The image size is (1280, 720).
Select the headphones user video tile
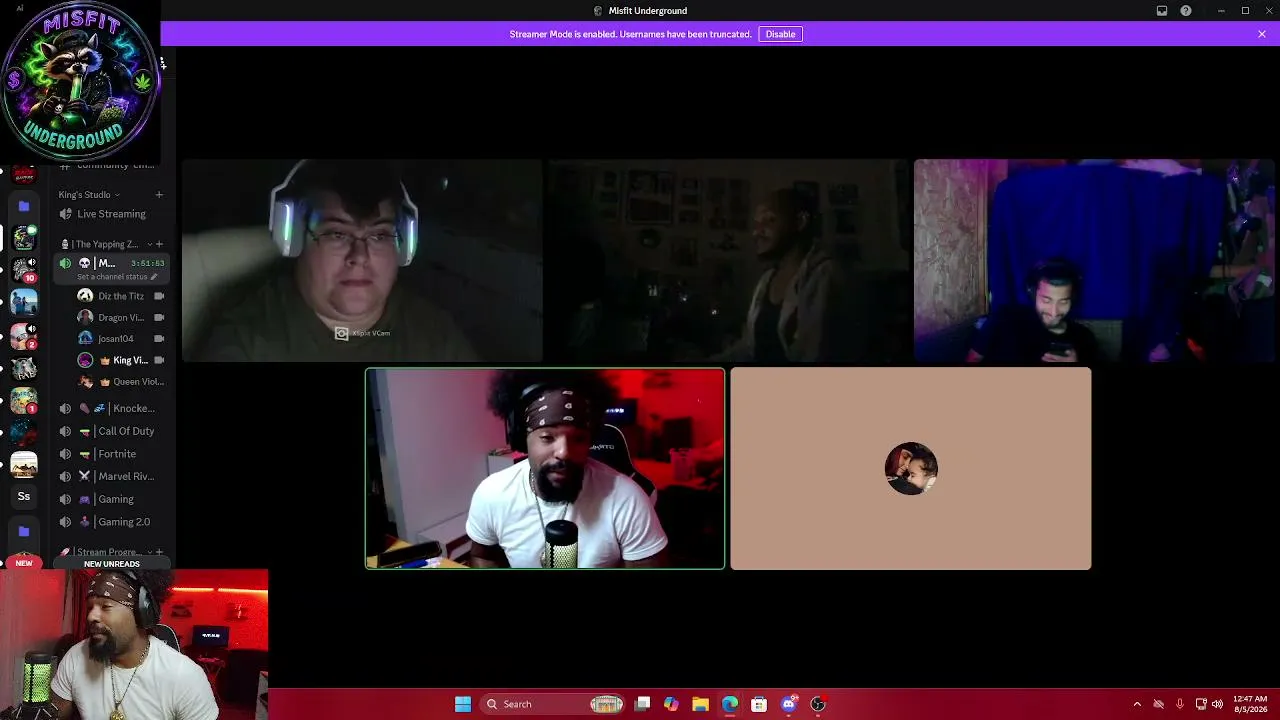click(362, 260)
